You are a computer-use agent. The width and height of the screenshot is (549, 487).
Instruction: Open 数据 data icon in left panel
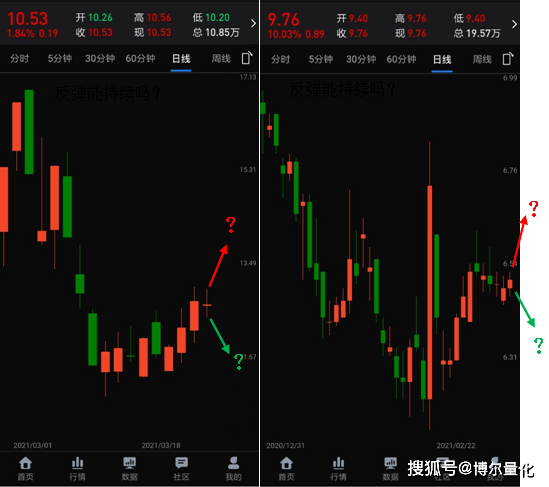(x=129, y=468)
